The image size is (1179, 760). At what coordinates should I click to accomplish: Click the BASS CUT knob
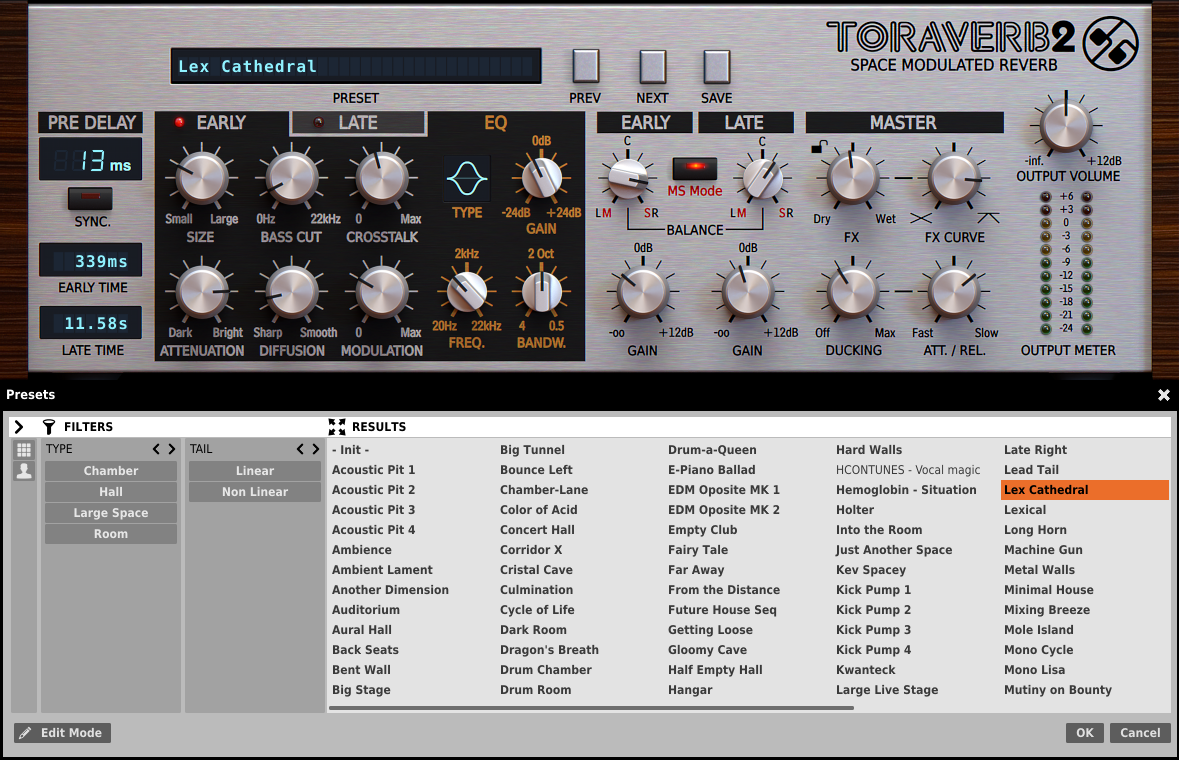click(292, 179)
